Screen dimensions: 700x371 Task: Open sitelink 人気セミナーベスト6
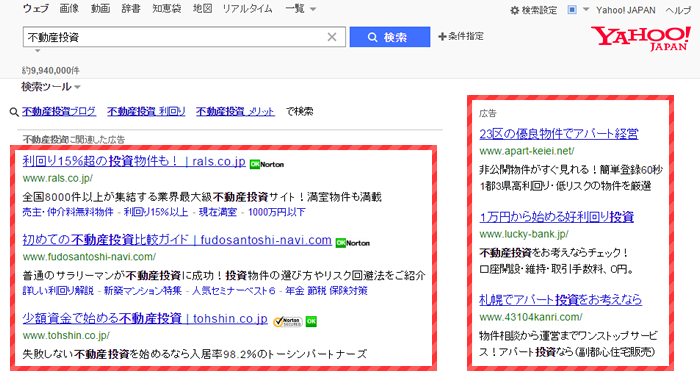(x=234, y=291)
